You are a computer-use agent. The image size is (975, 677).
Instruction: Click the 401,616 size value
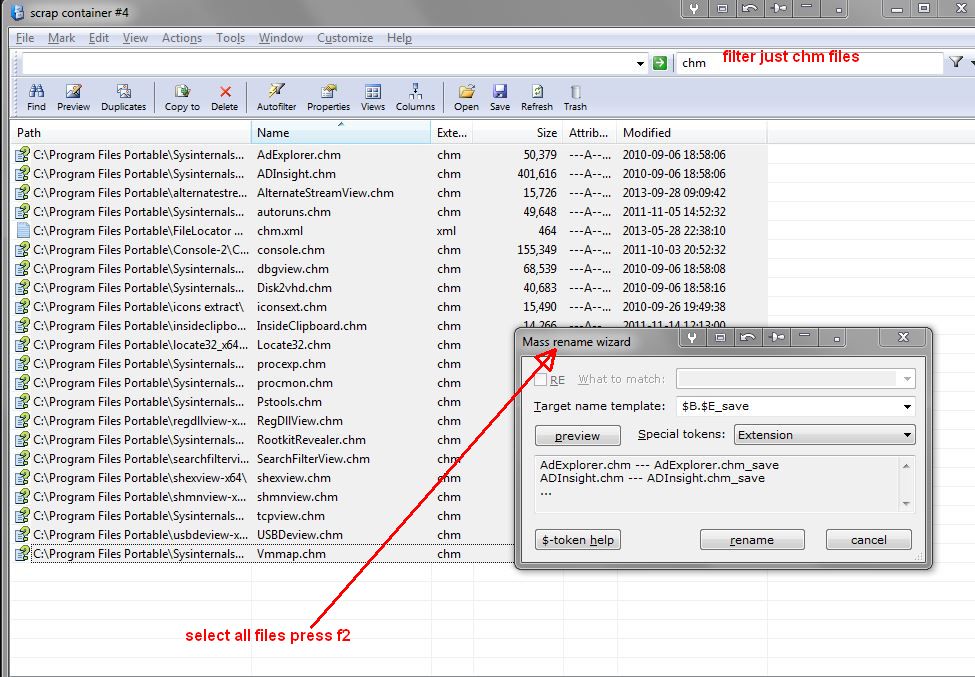(537, 174)
